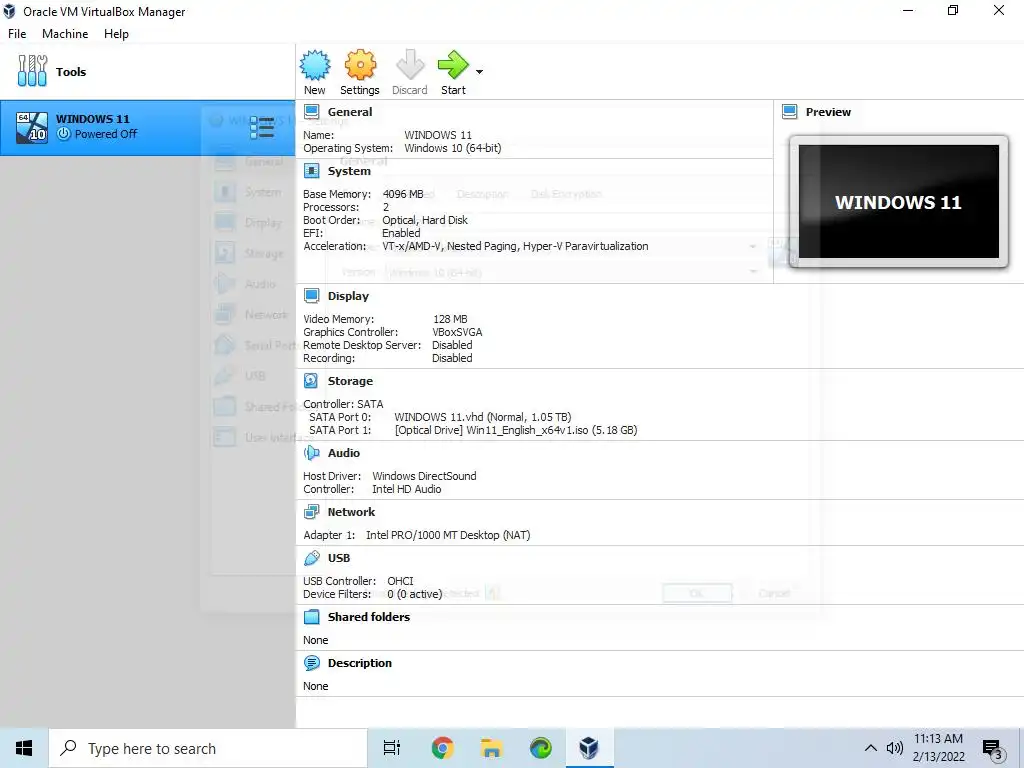Viewport: 1024px width, 768px height.
Task: Open the File menu
Action: point(17,34)
